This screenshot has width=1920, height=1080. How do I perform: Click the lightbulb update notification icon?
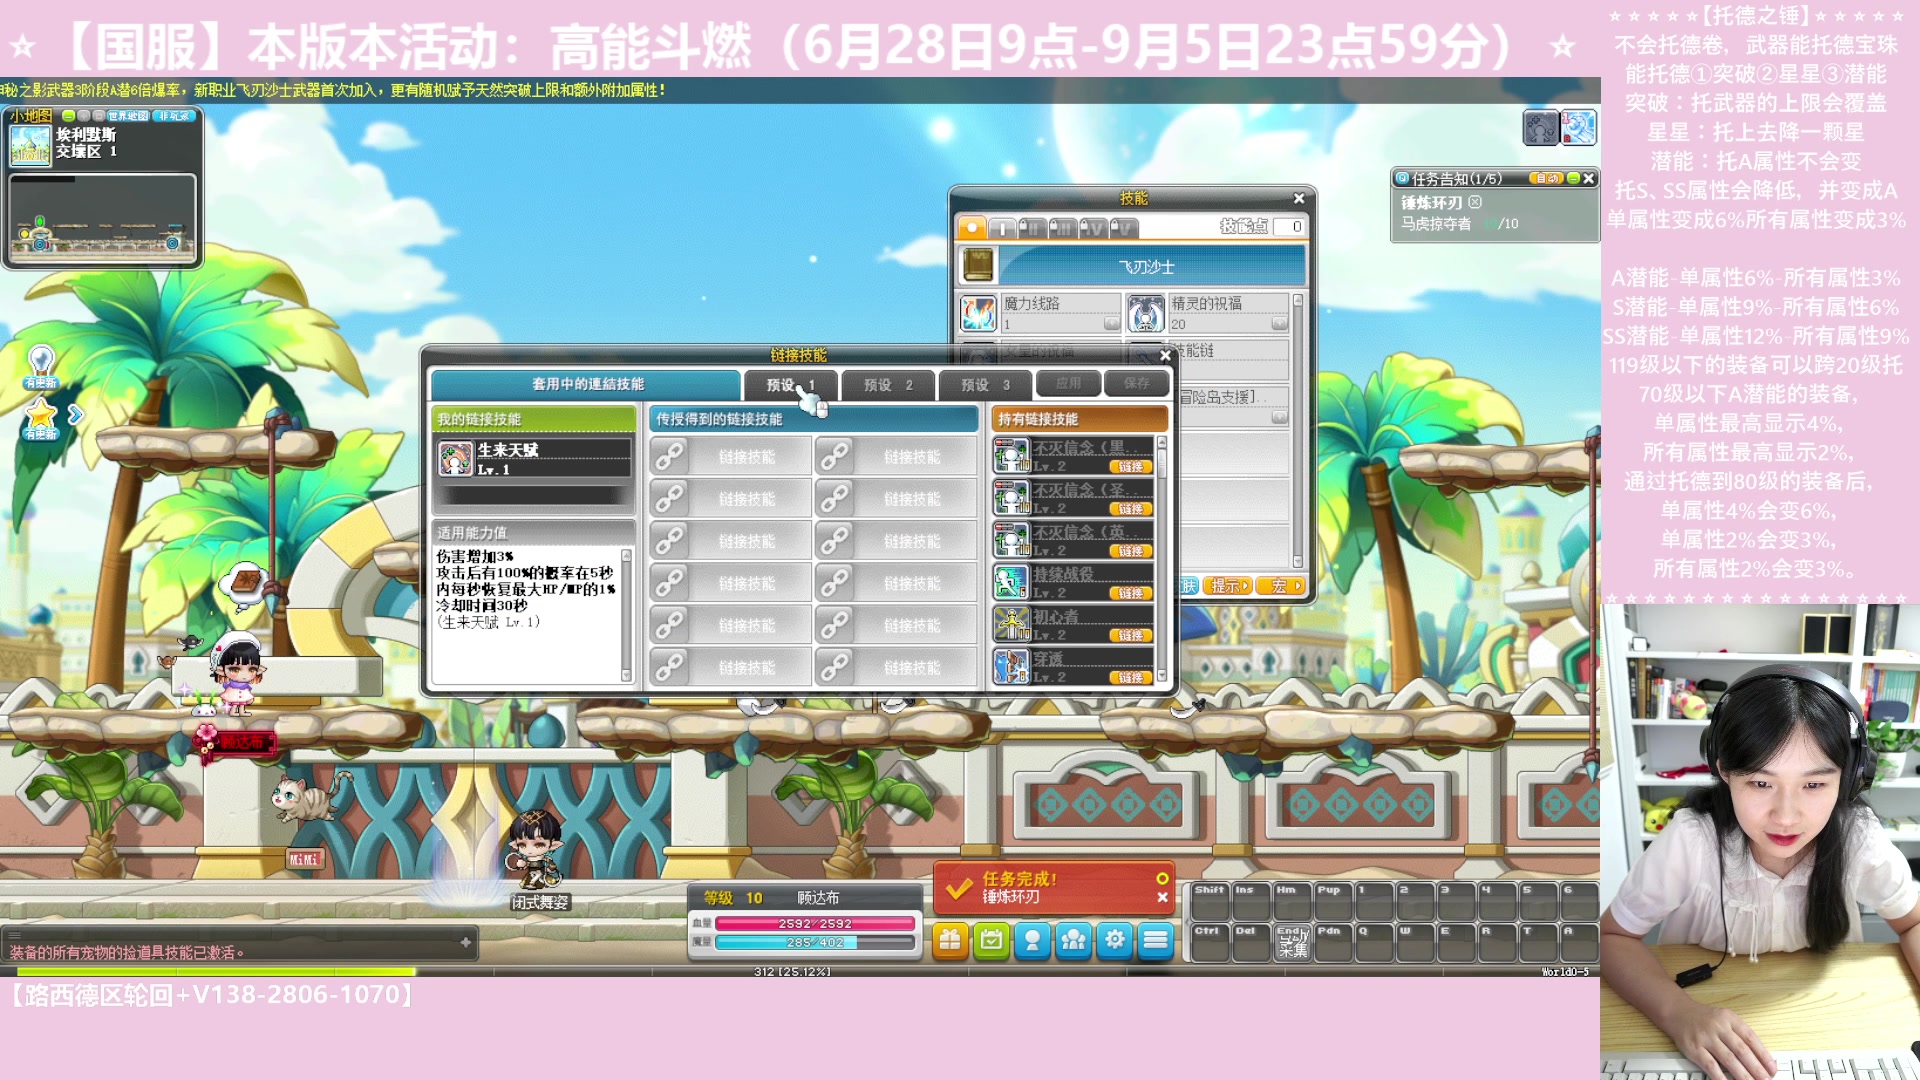pos(41,366)
